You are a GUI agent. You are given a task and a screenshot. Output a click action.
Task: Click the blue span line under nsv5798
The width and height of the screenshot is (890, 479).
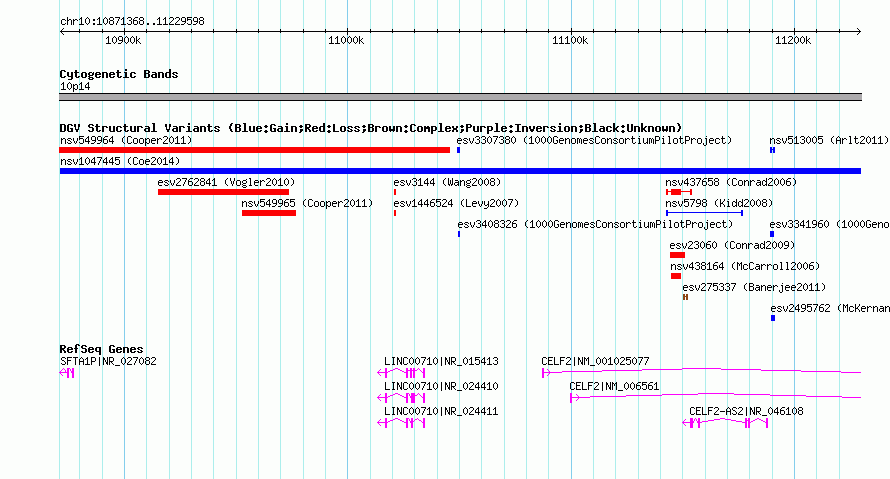click(704, 213)
